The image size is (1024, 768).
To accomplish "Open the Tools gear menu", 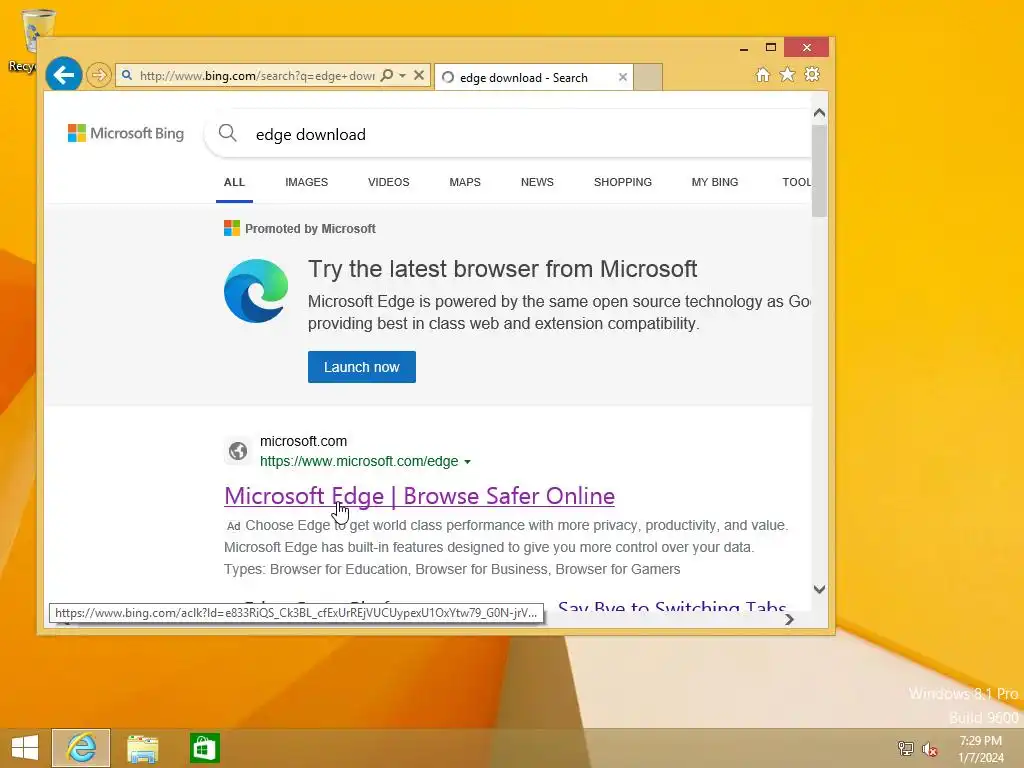I will [x=812, y=74].
